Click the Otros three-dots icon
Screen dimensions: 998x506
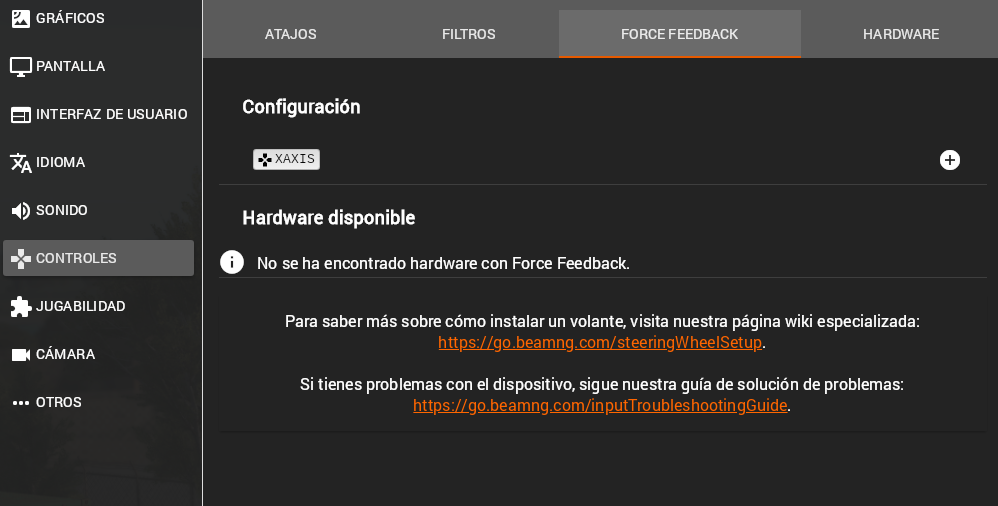tap(20, 403)
